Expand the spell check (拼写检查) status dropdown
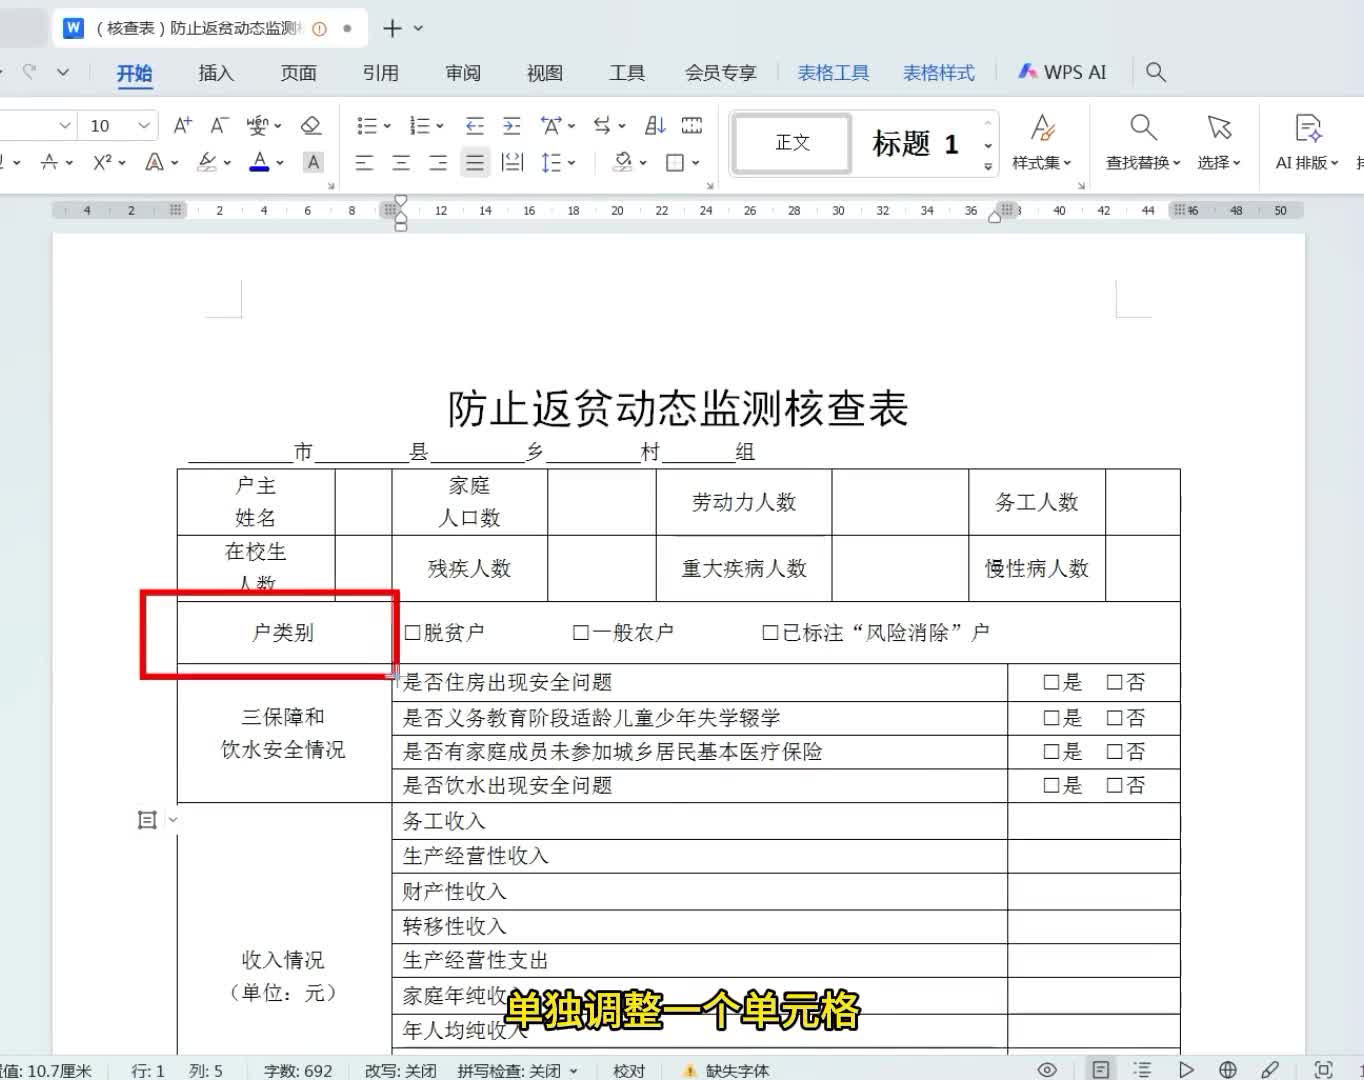This screenshot has height=1080, width=1364. [x=574, y=1070]
